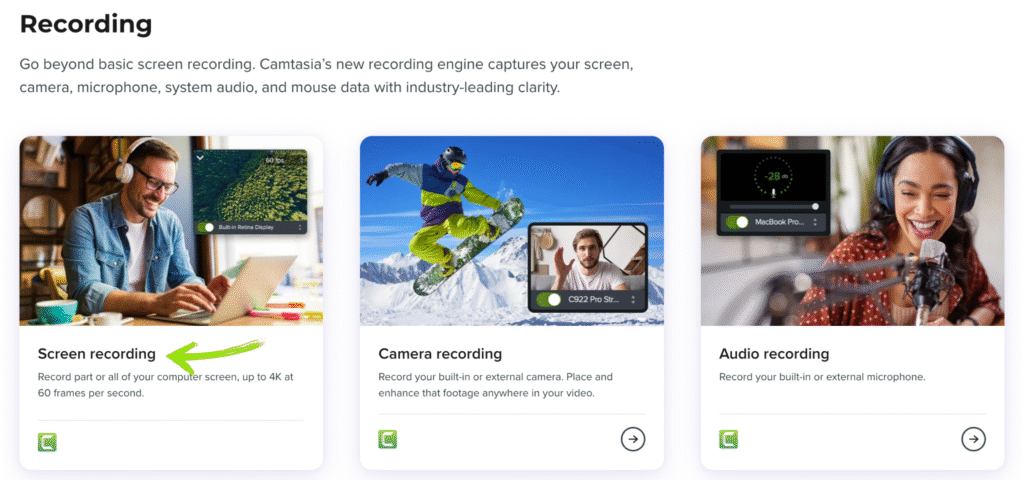Collapse the screen preview with the chevron

200,158
